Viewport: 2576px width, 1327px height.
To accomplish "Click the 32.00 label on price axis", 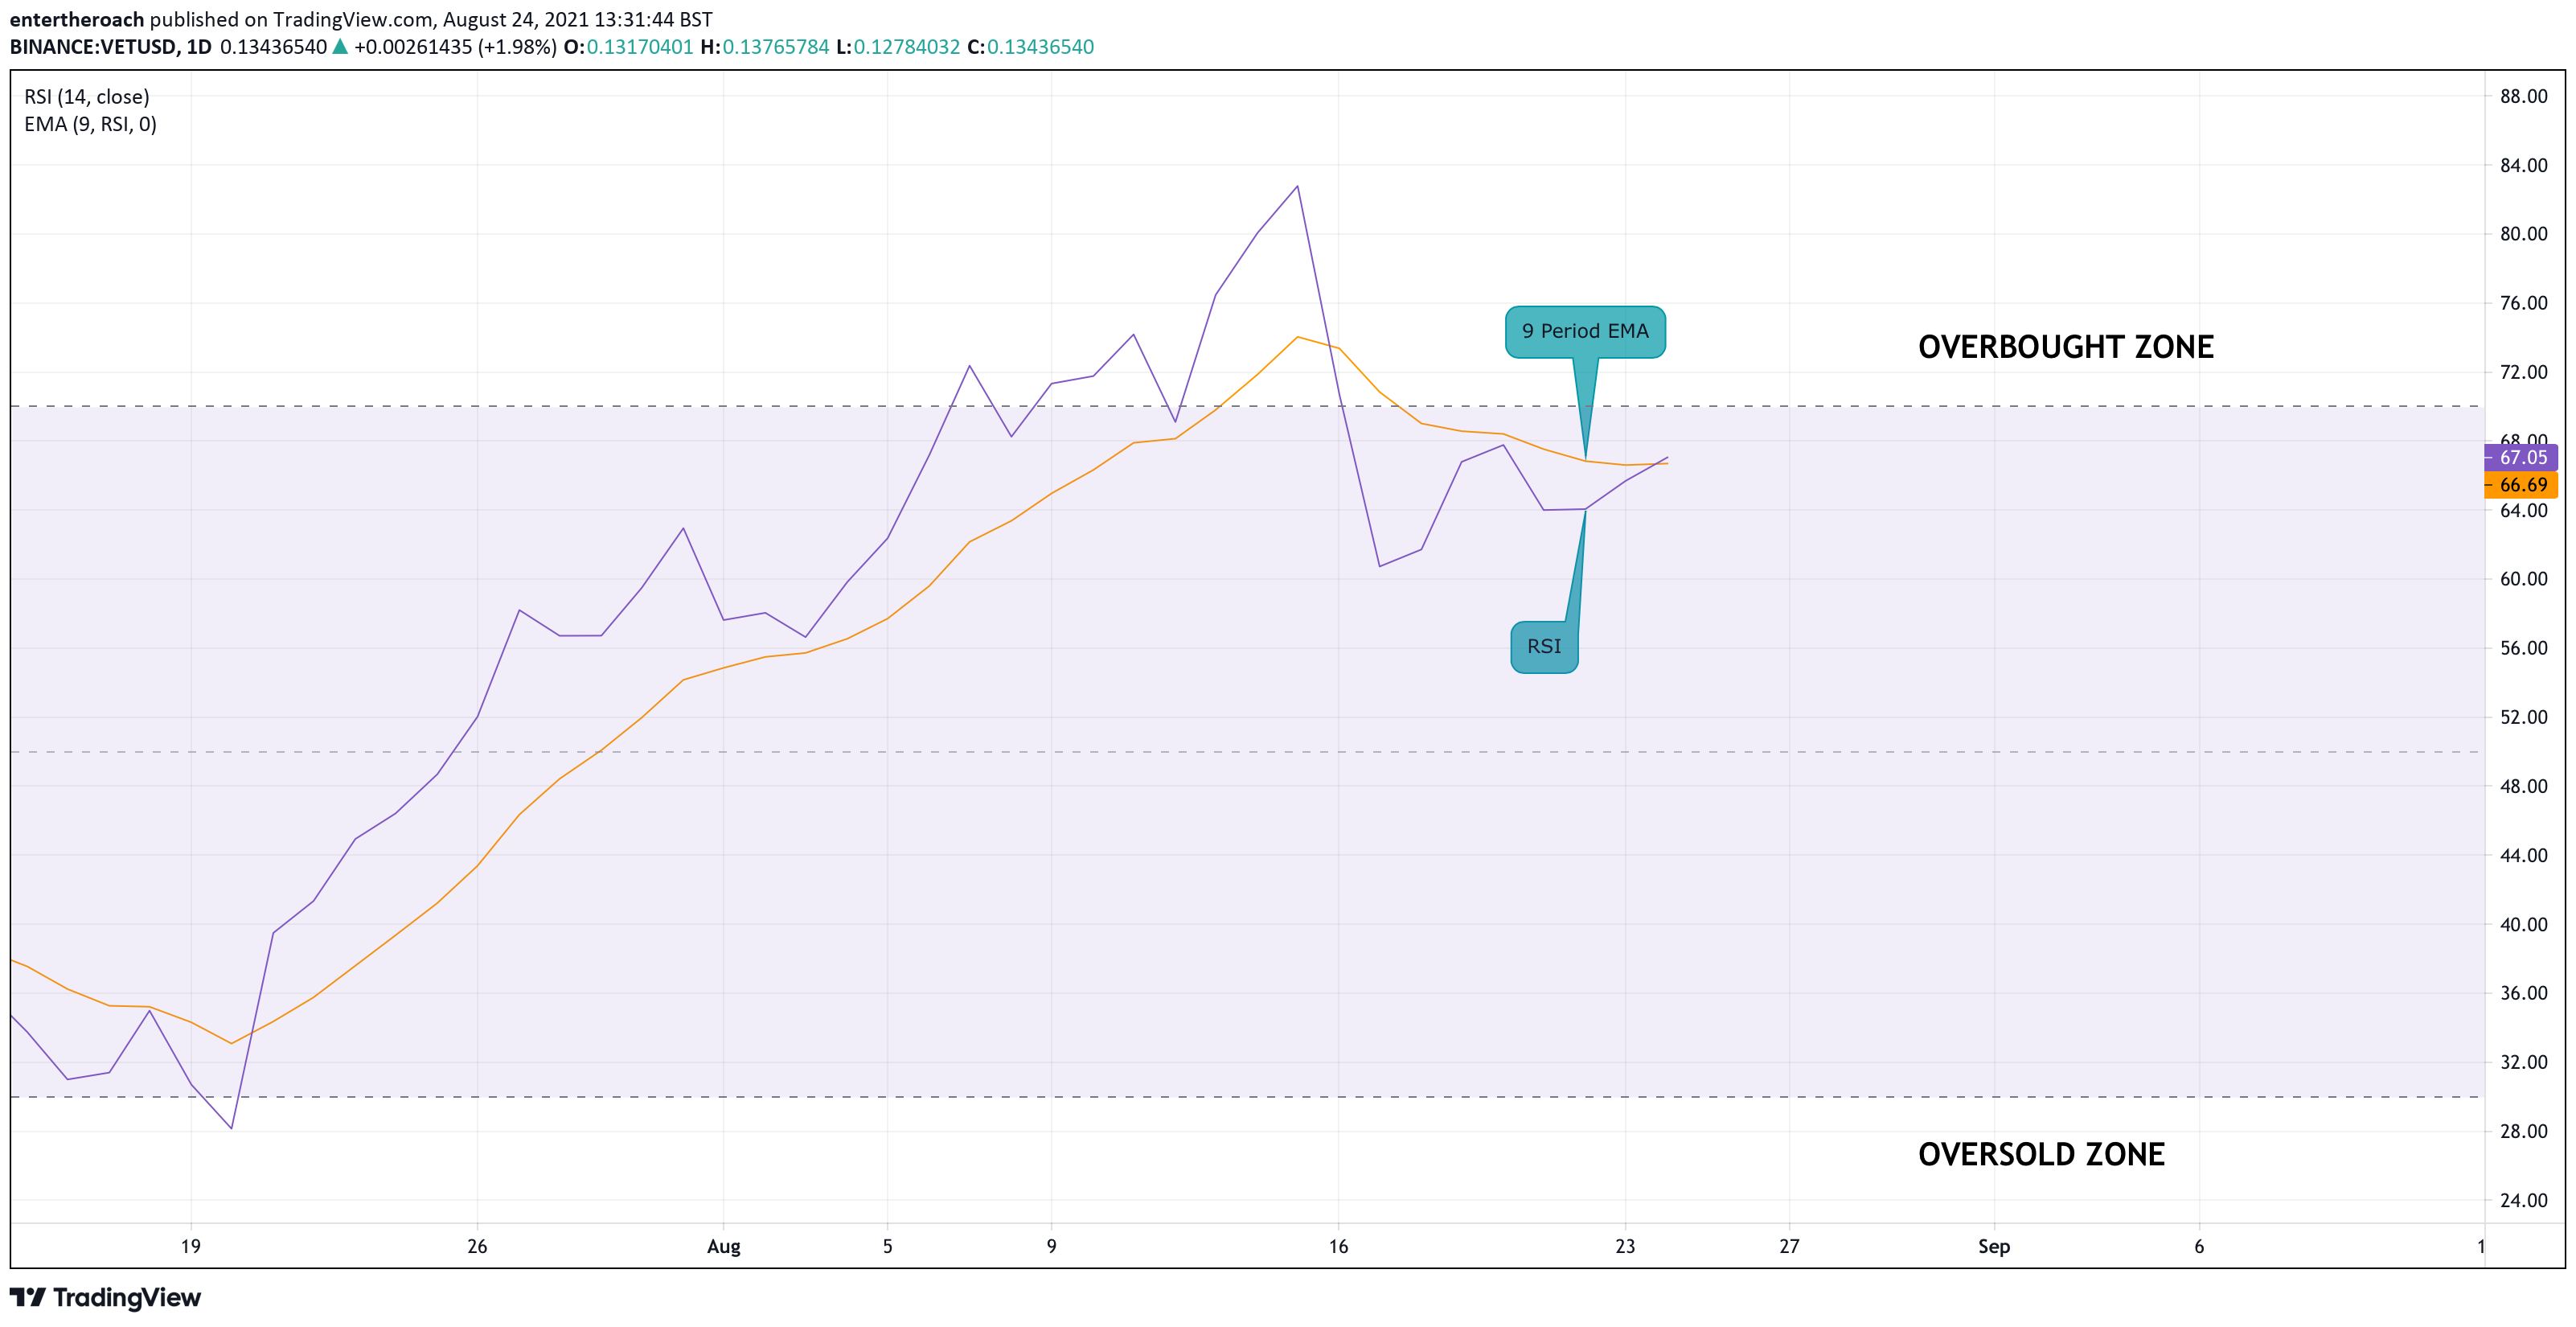I will tap(2523, 1062).
